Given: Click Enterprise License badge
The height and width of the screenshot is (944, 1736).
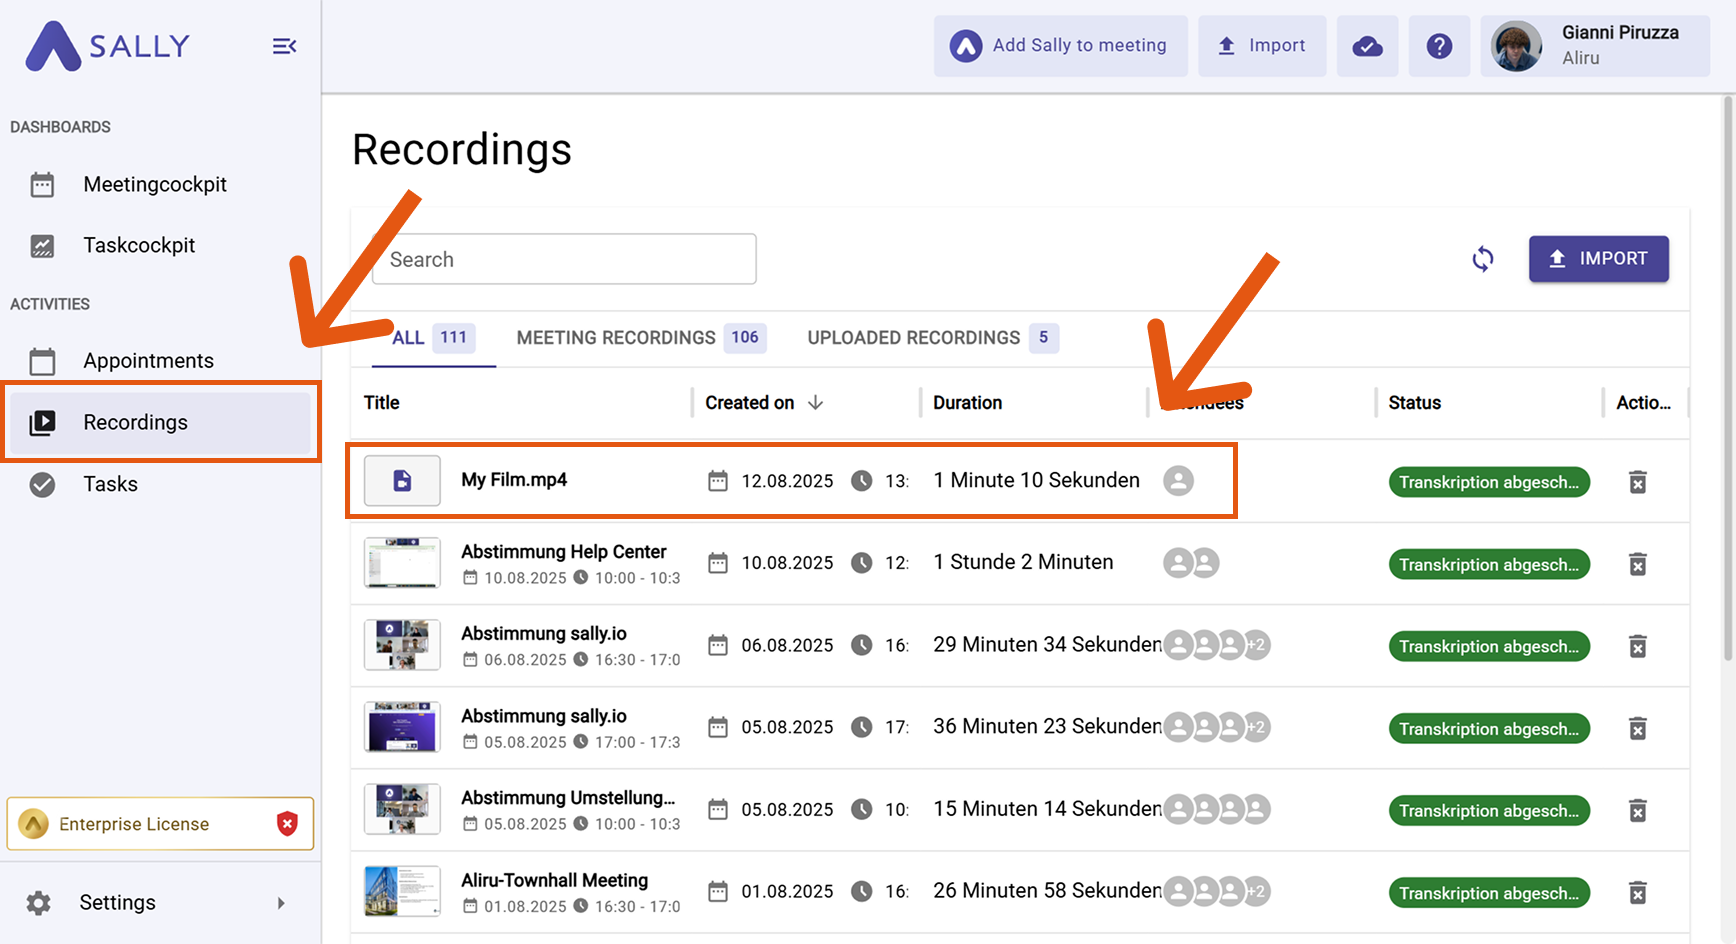Looking at the screenshot, I should click(160, 824).
